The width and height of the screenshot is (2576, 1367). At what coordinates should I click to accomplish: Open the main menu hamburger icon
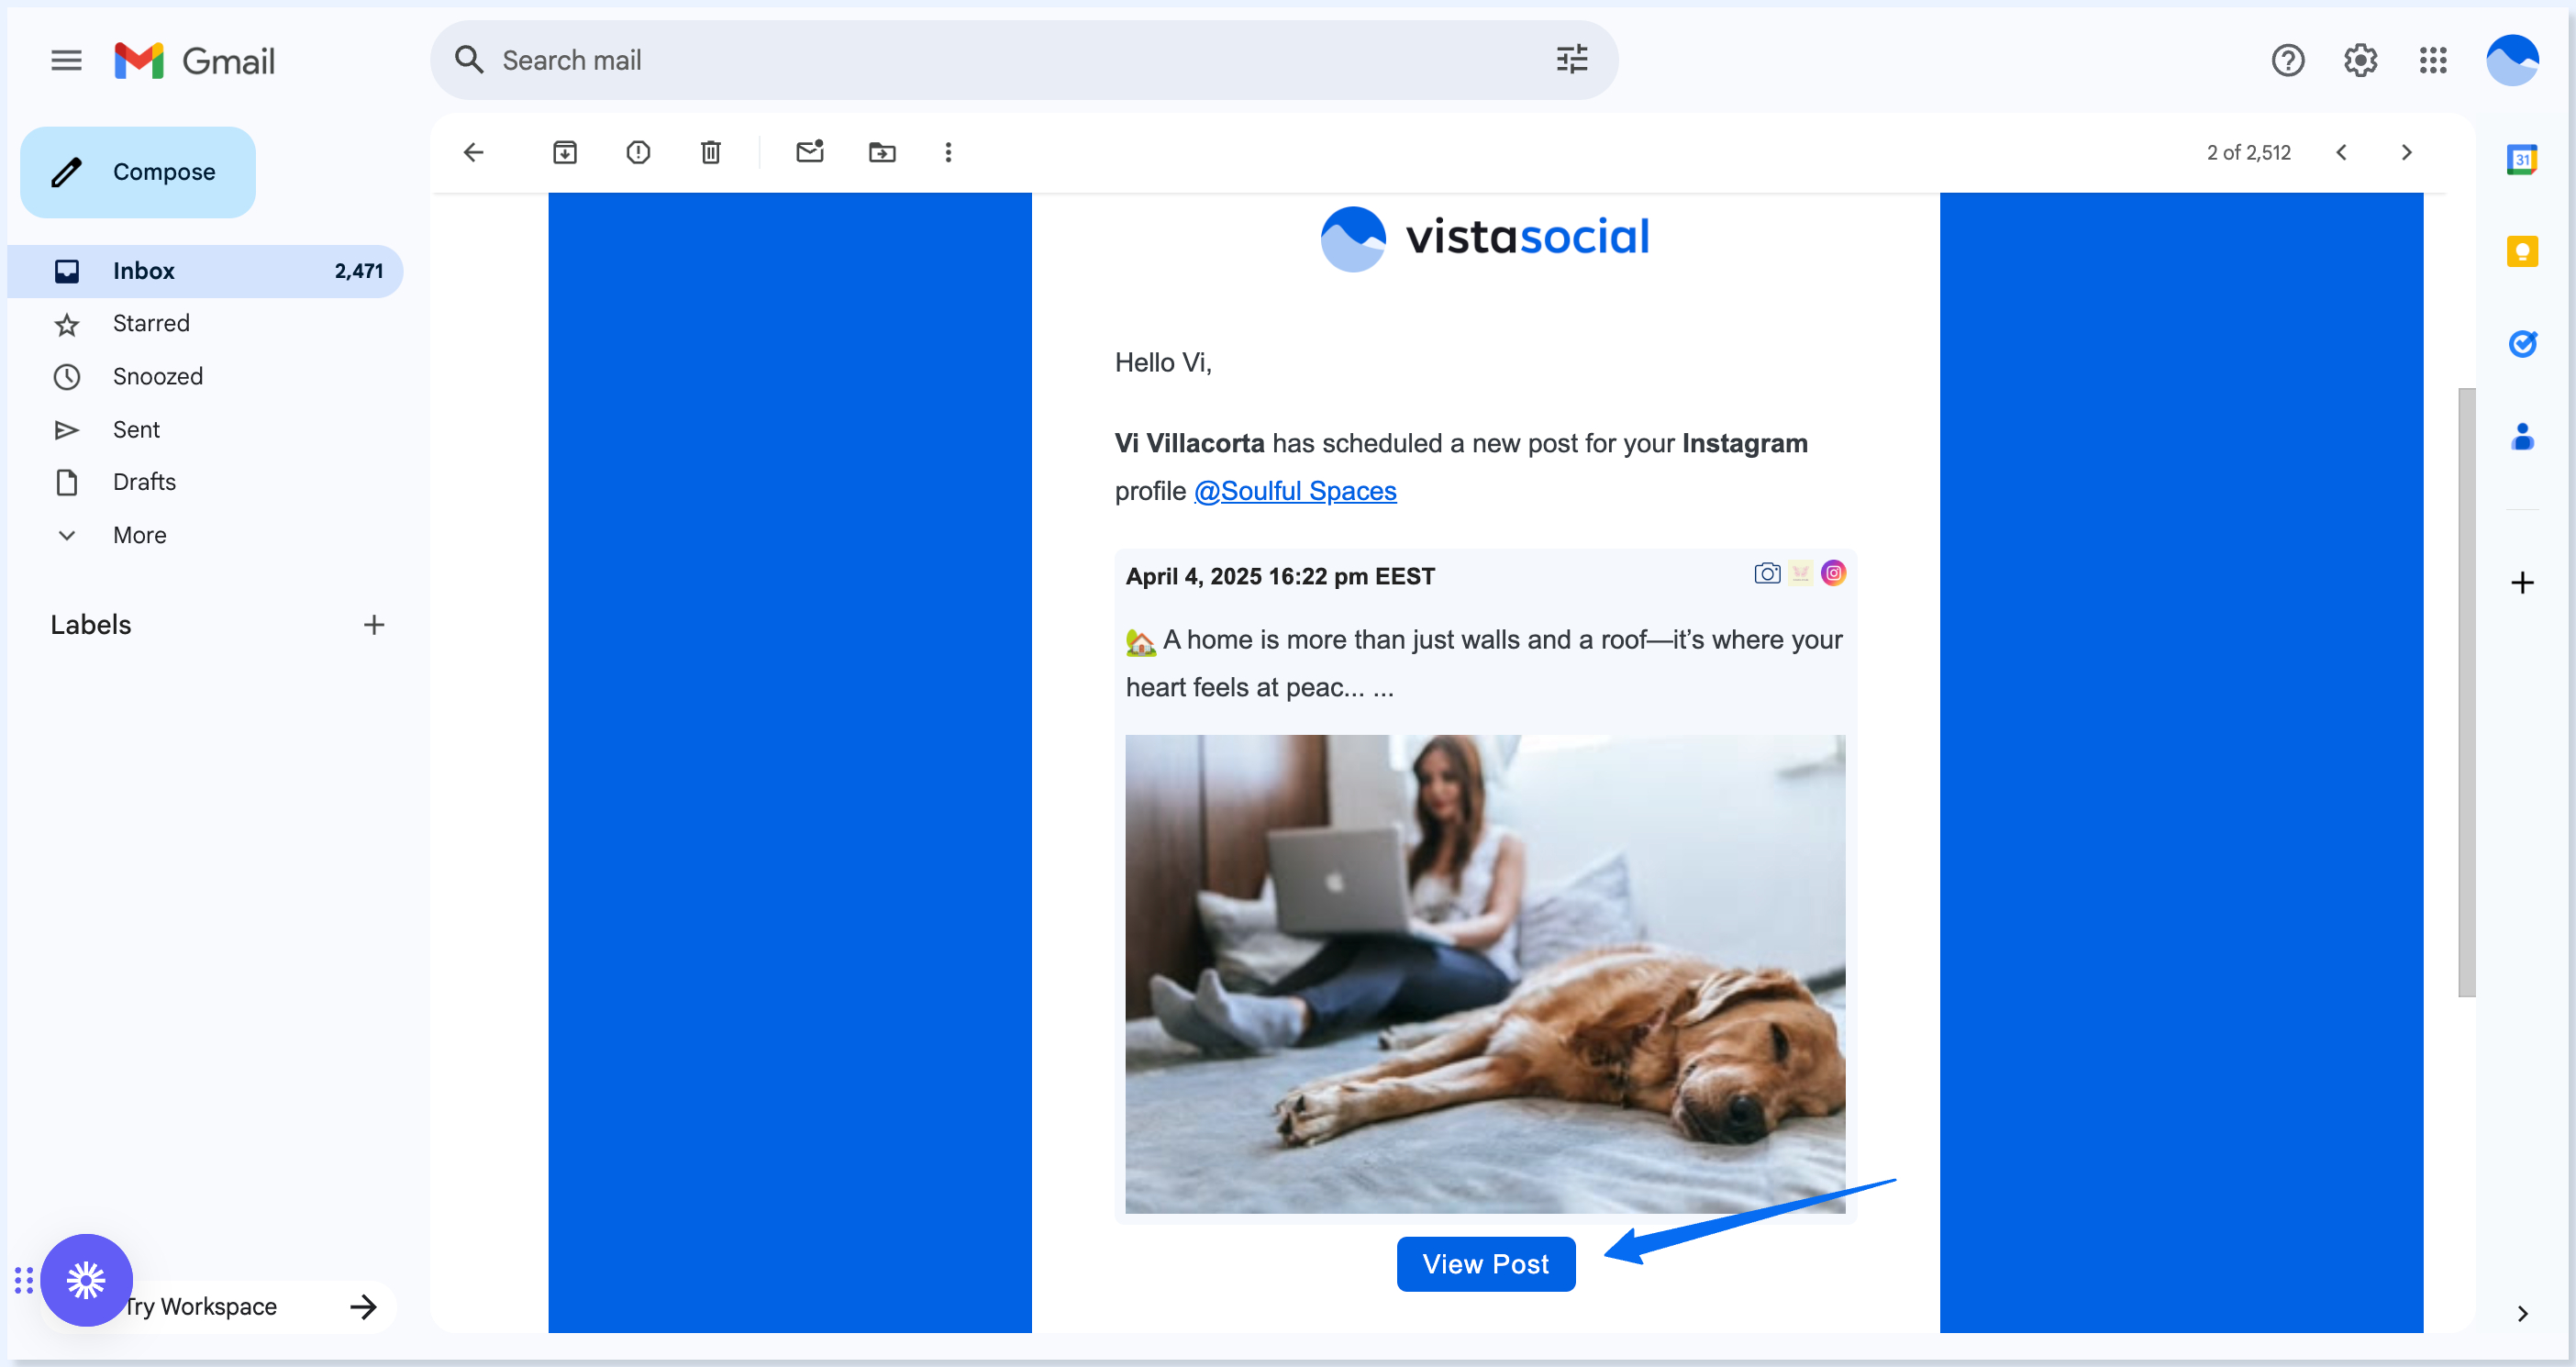tap(66, 60)
